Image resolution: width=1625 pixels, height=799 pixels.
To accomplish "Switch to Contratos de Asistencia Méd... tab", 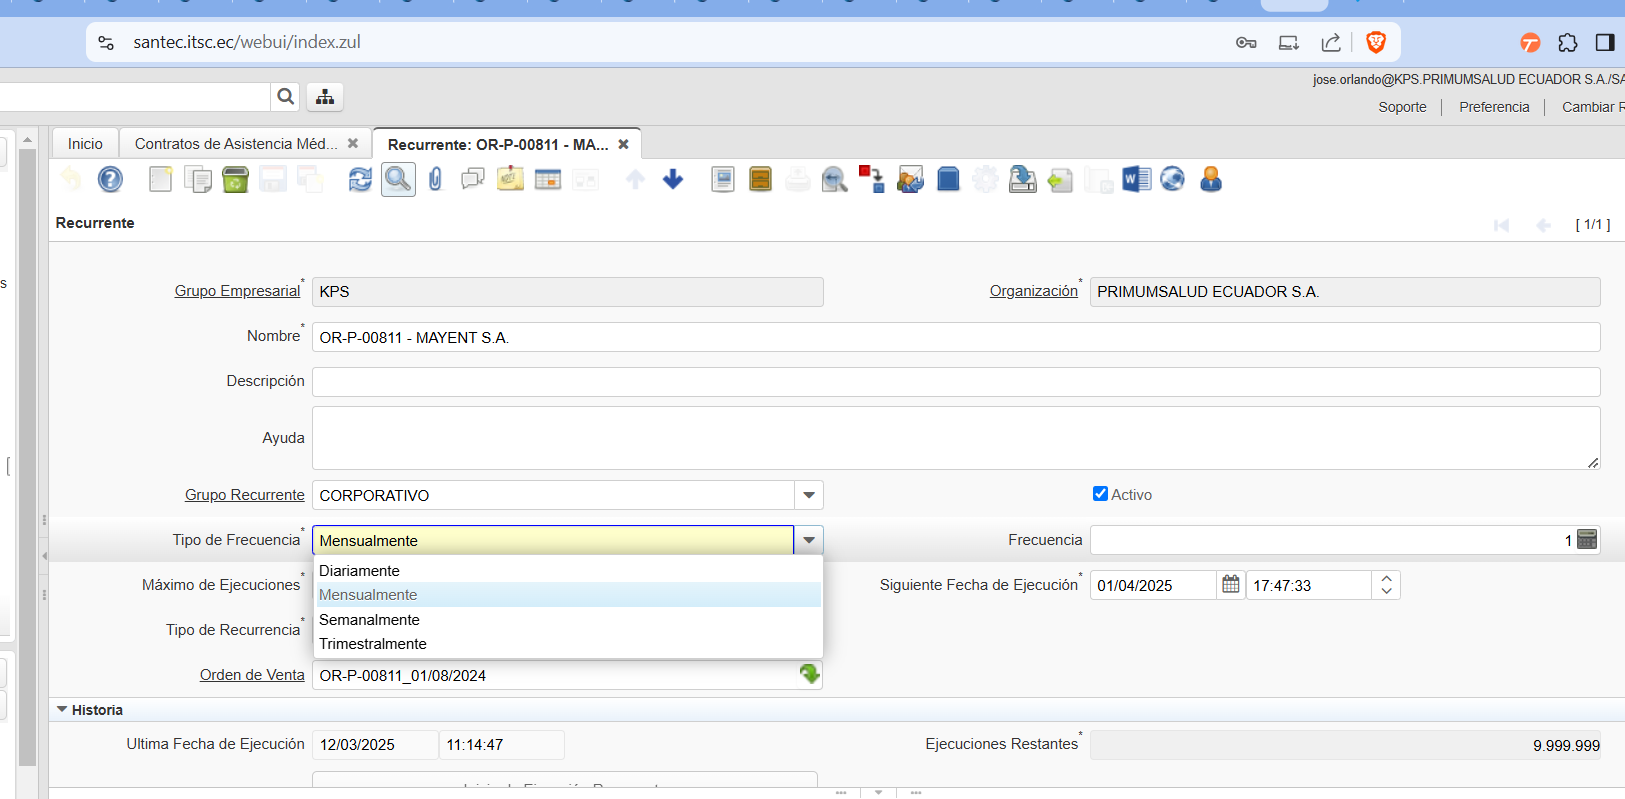I will pos(236,144).
